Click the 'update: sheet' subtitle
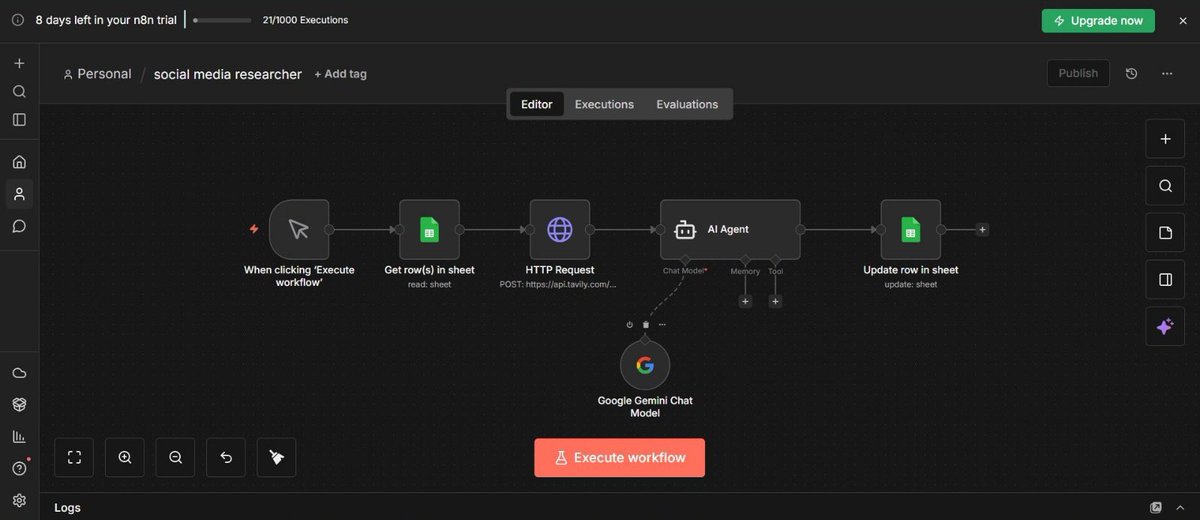 [x=911, y=285]
